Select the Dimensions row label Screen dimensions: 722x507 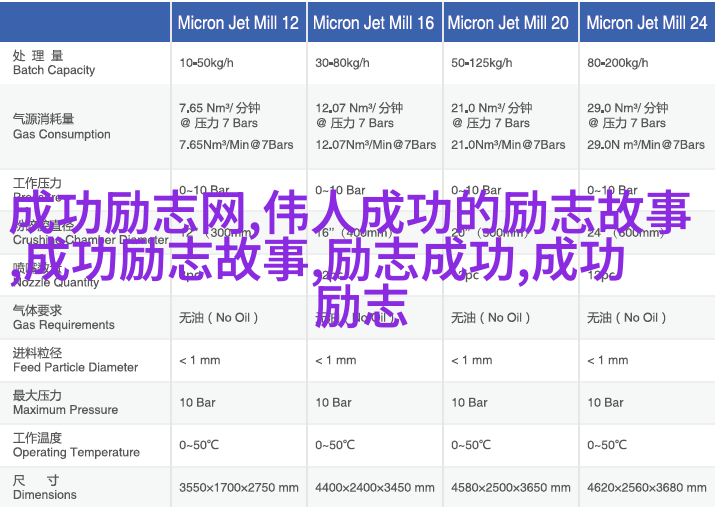[x=45, y=488]
